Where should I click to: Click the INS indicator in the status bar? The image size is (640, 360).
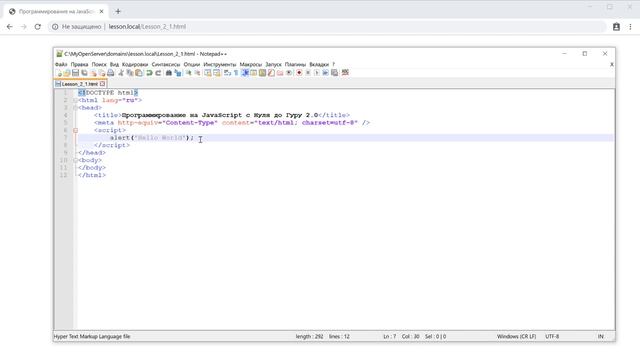600,336
